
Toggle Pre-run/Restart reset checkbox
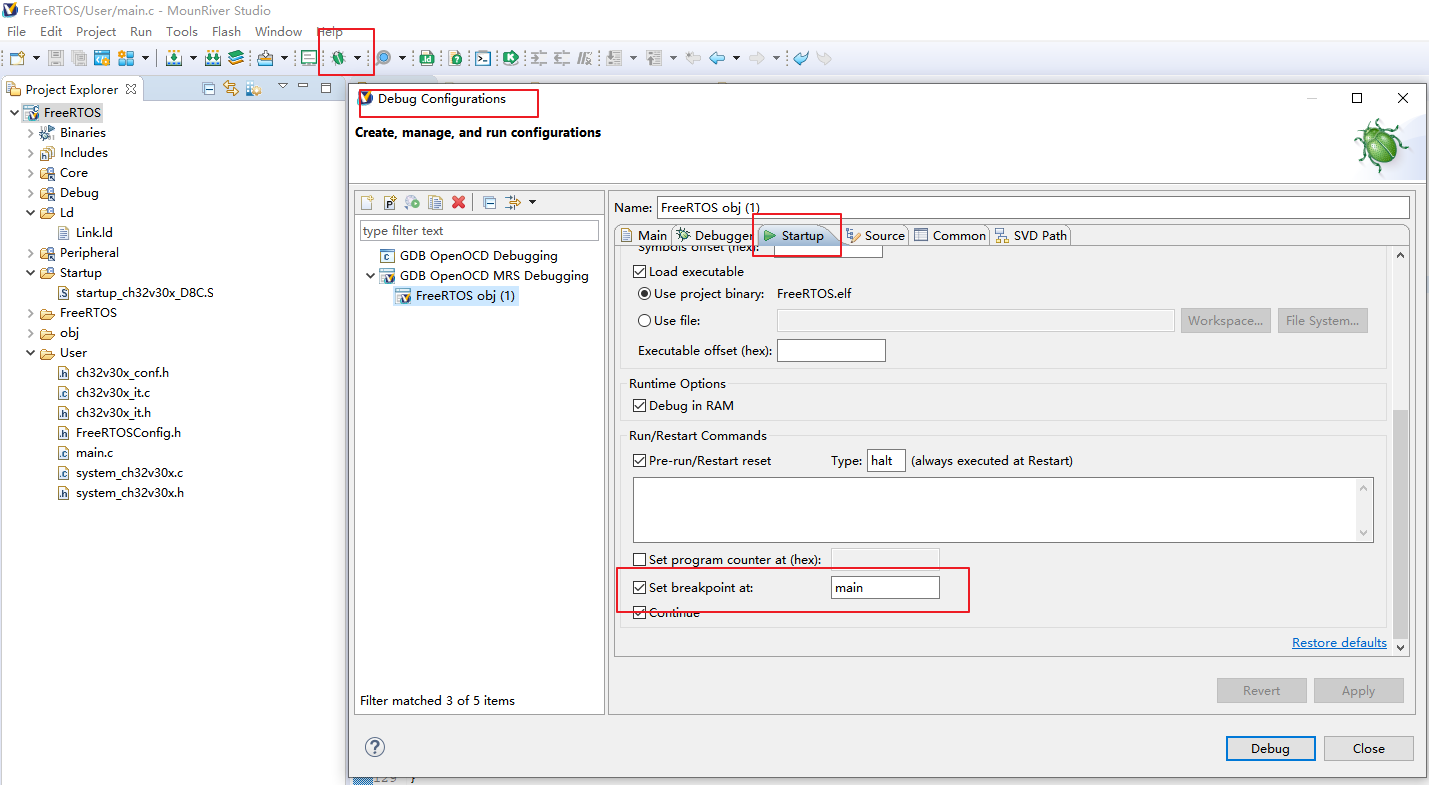click(x=640, y=461)
